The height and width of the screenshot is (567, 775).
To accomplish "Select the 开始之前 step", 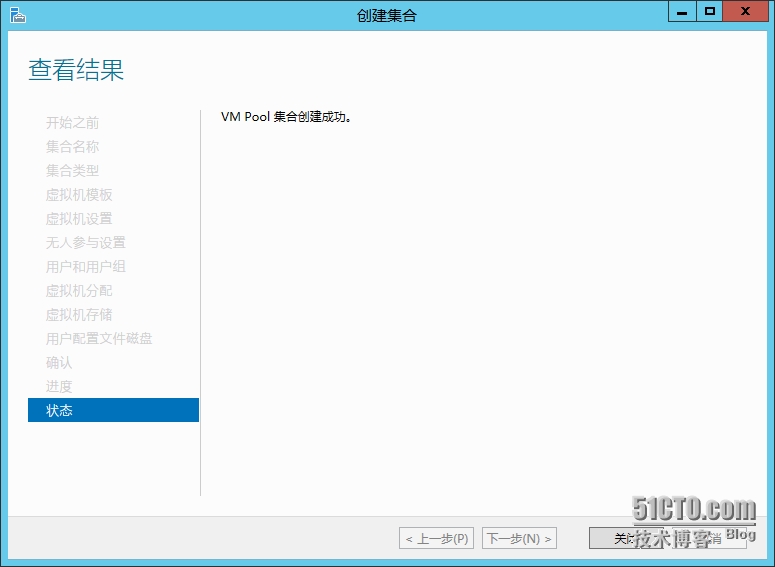I will click(x=72, y=123).
